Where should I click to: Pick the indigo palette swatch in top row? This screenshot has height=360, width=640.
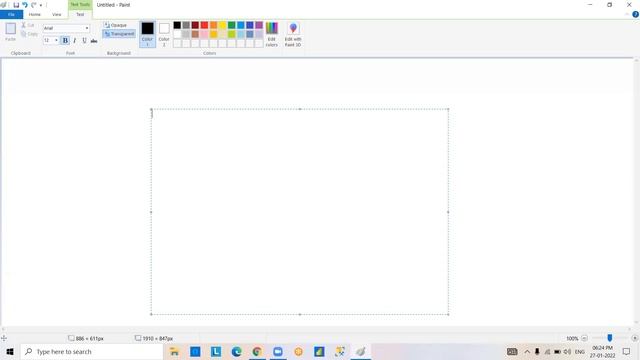250,25
